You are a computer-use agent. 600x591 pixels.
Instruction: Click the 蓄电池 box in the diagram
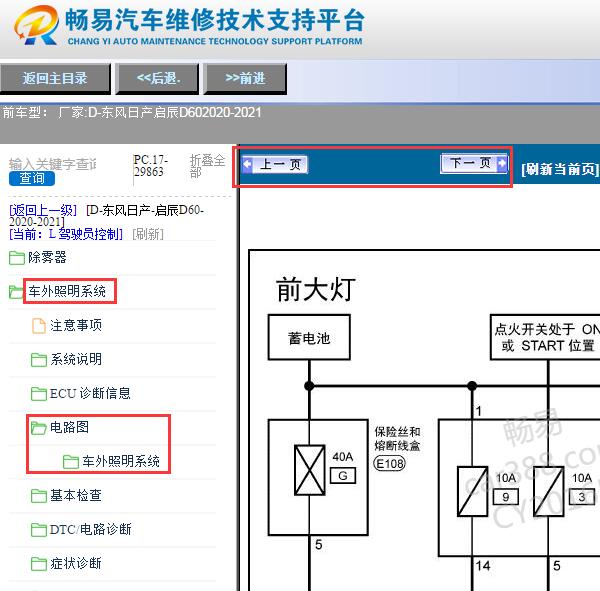(309, 338)
